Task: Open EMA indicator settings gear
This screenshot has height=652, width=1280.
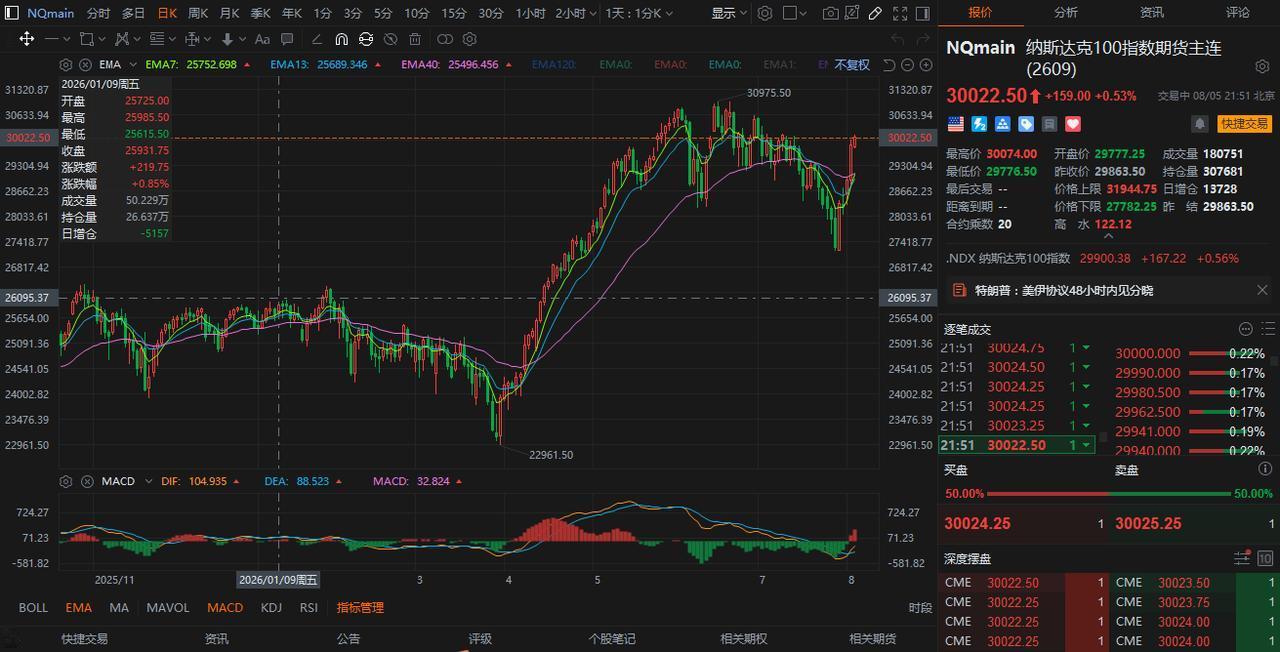Action: pyautogui.click(x=66, y=64)
